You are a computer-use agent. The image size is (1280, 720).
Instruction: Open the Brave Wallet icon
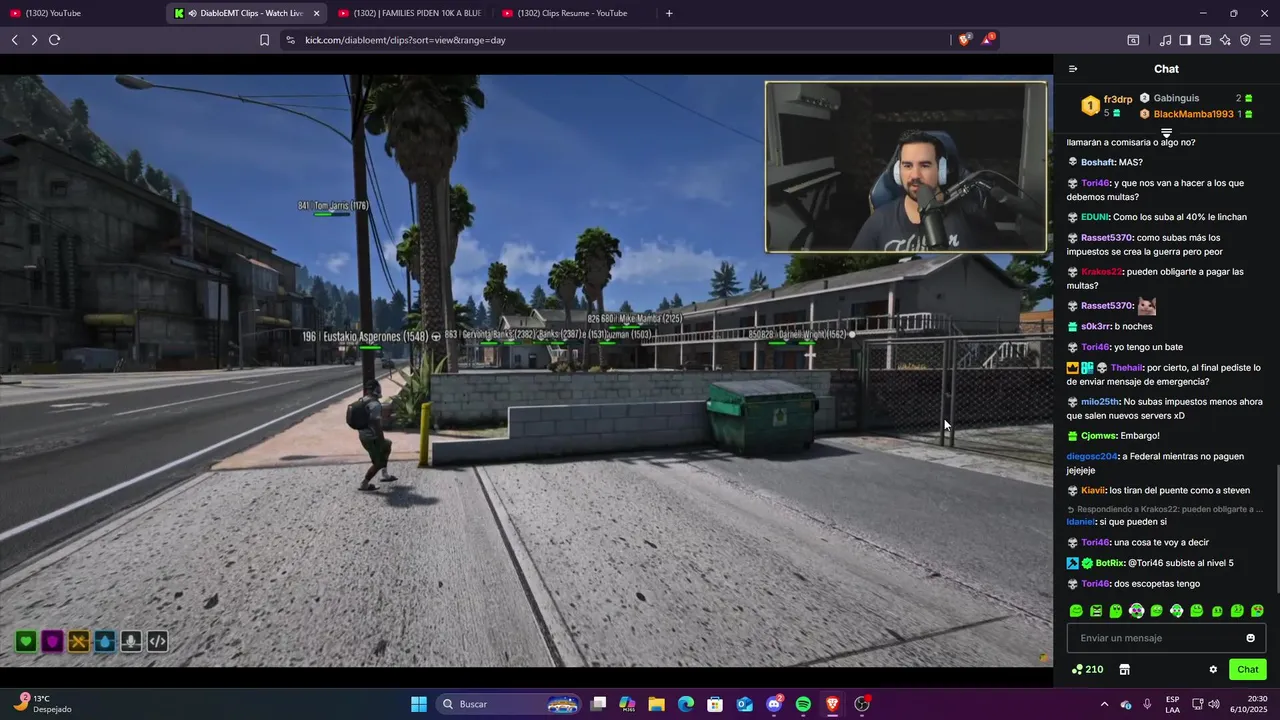click(1205, 40)
